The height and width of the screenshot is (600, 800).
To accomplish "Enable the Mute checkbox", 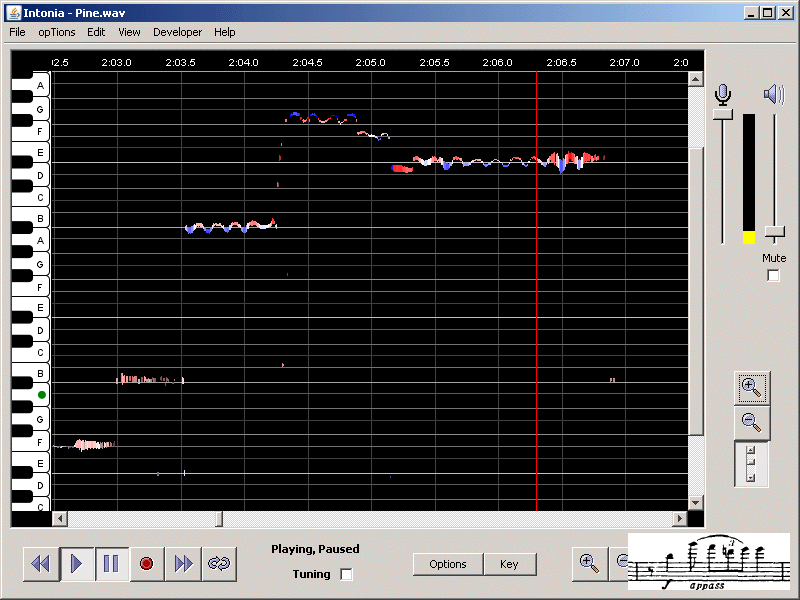I will pos(773,276).
